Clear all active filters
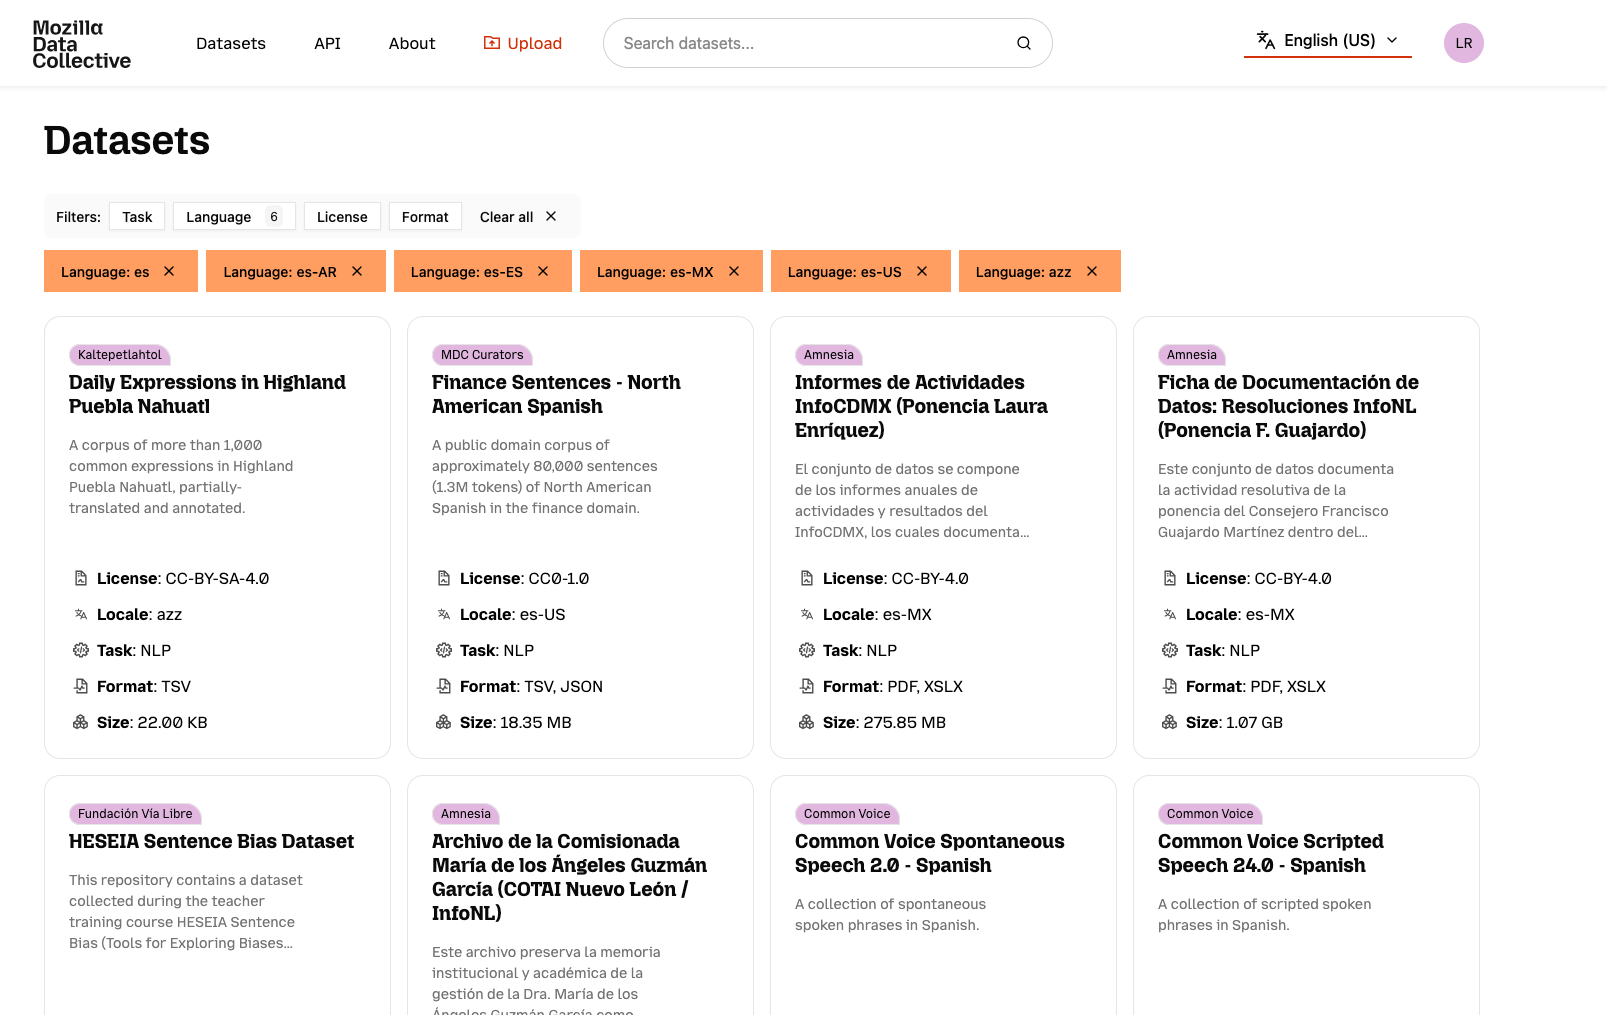Image resolution: width=1607 pixels, height=1015 pixels. click(518, 216)
